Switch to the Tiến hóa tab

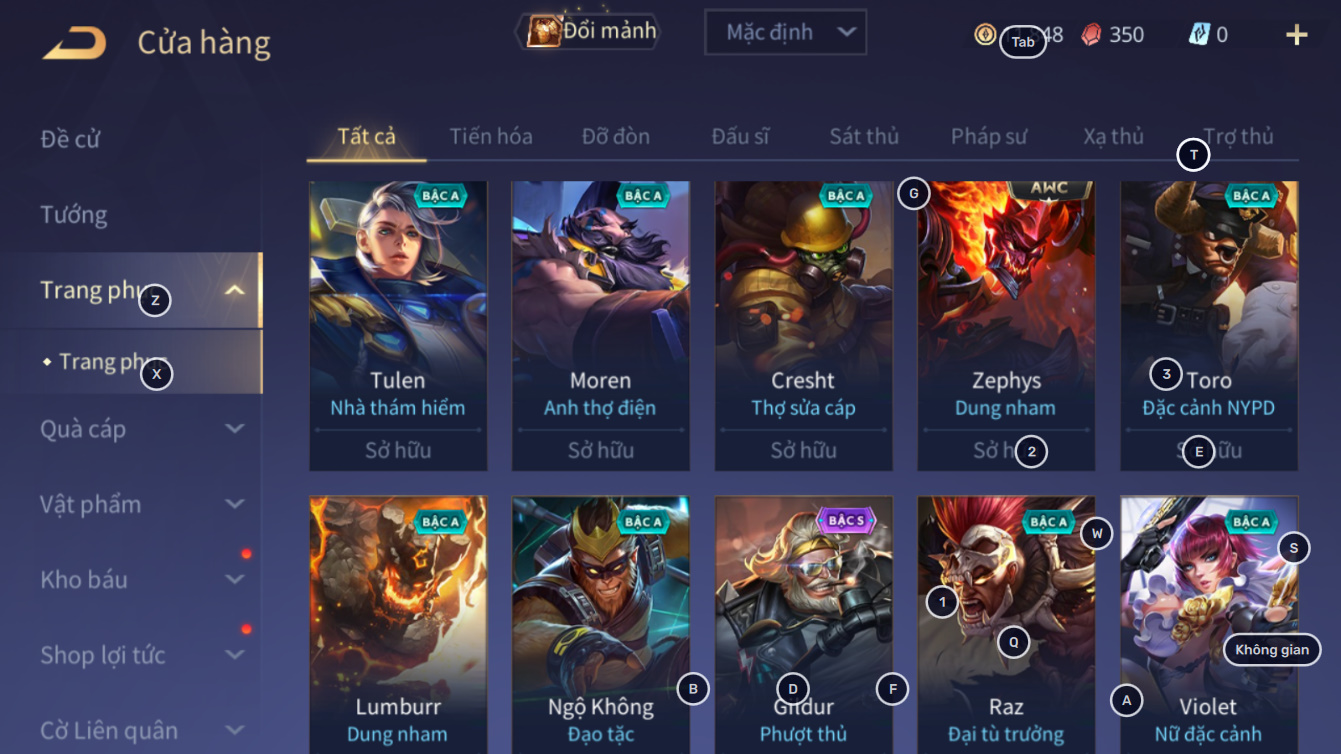point(491,137)
